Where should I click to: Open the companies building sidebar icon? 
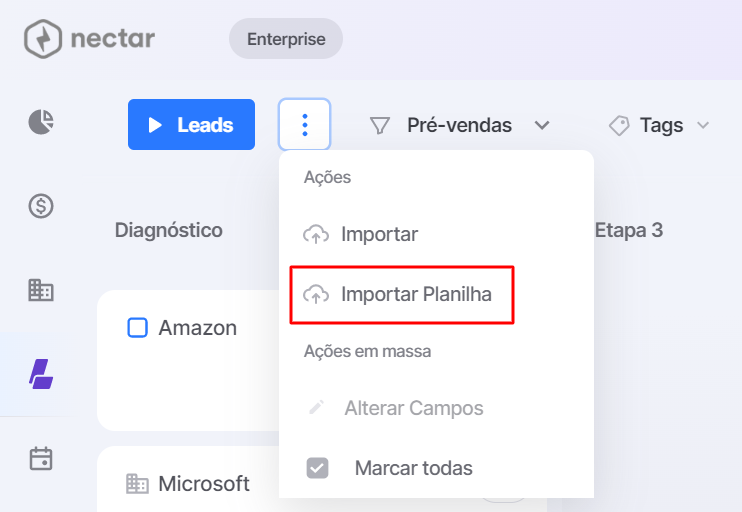[x=41, y=290]
